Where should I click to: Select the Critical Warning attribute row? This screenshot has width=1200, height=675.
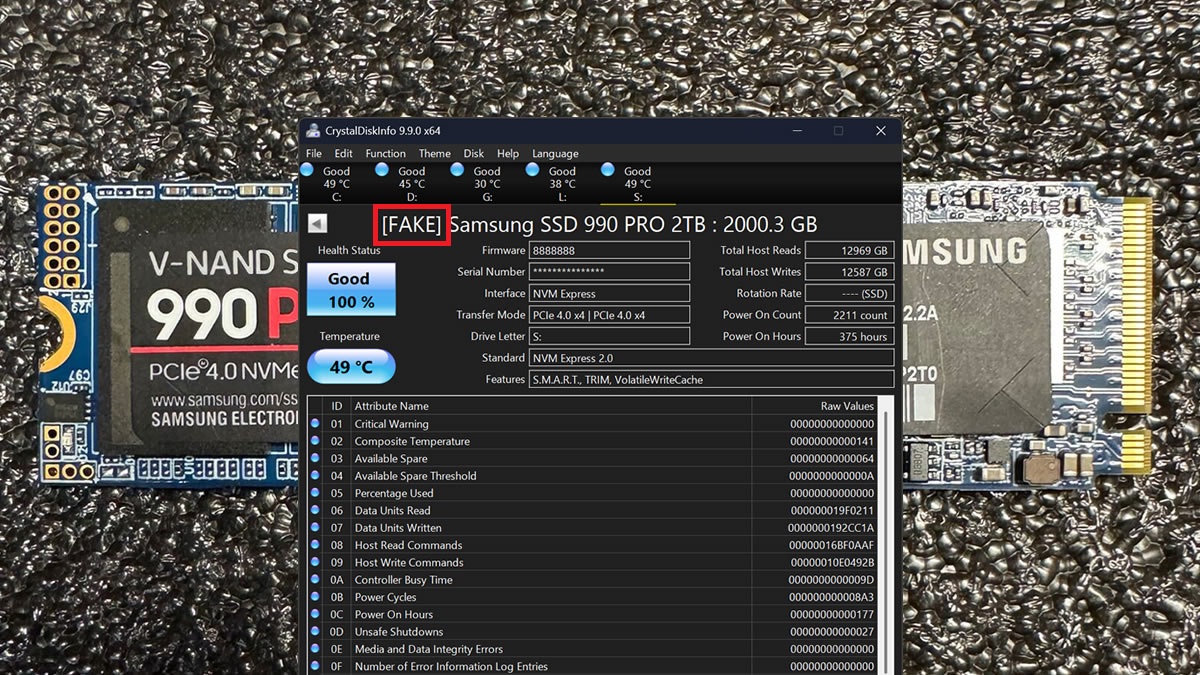(593, 424)
